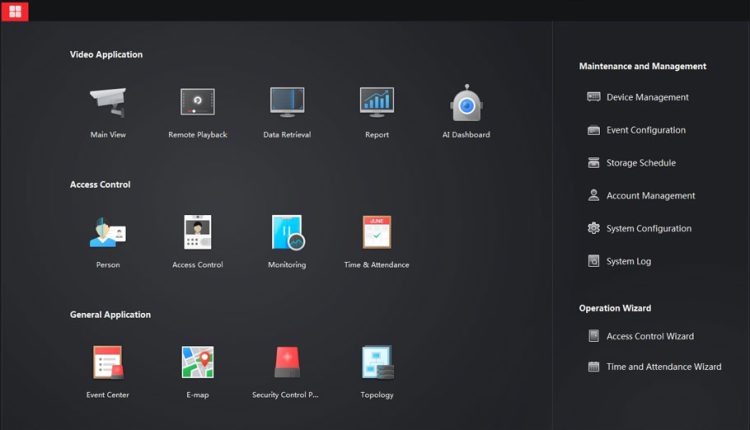The height and width of the screenshot is (430, 750).
Task: Select Storage Schedule in maintenance list
Action: pyautogui.click(x=640, y=163)
